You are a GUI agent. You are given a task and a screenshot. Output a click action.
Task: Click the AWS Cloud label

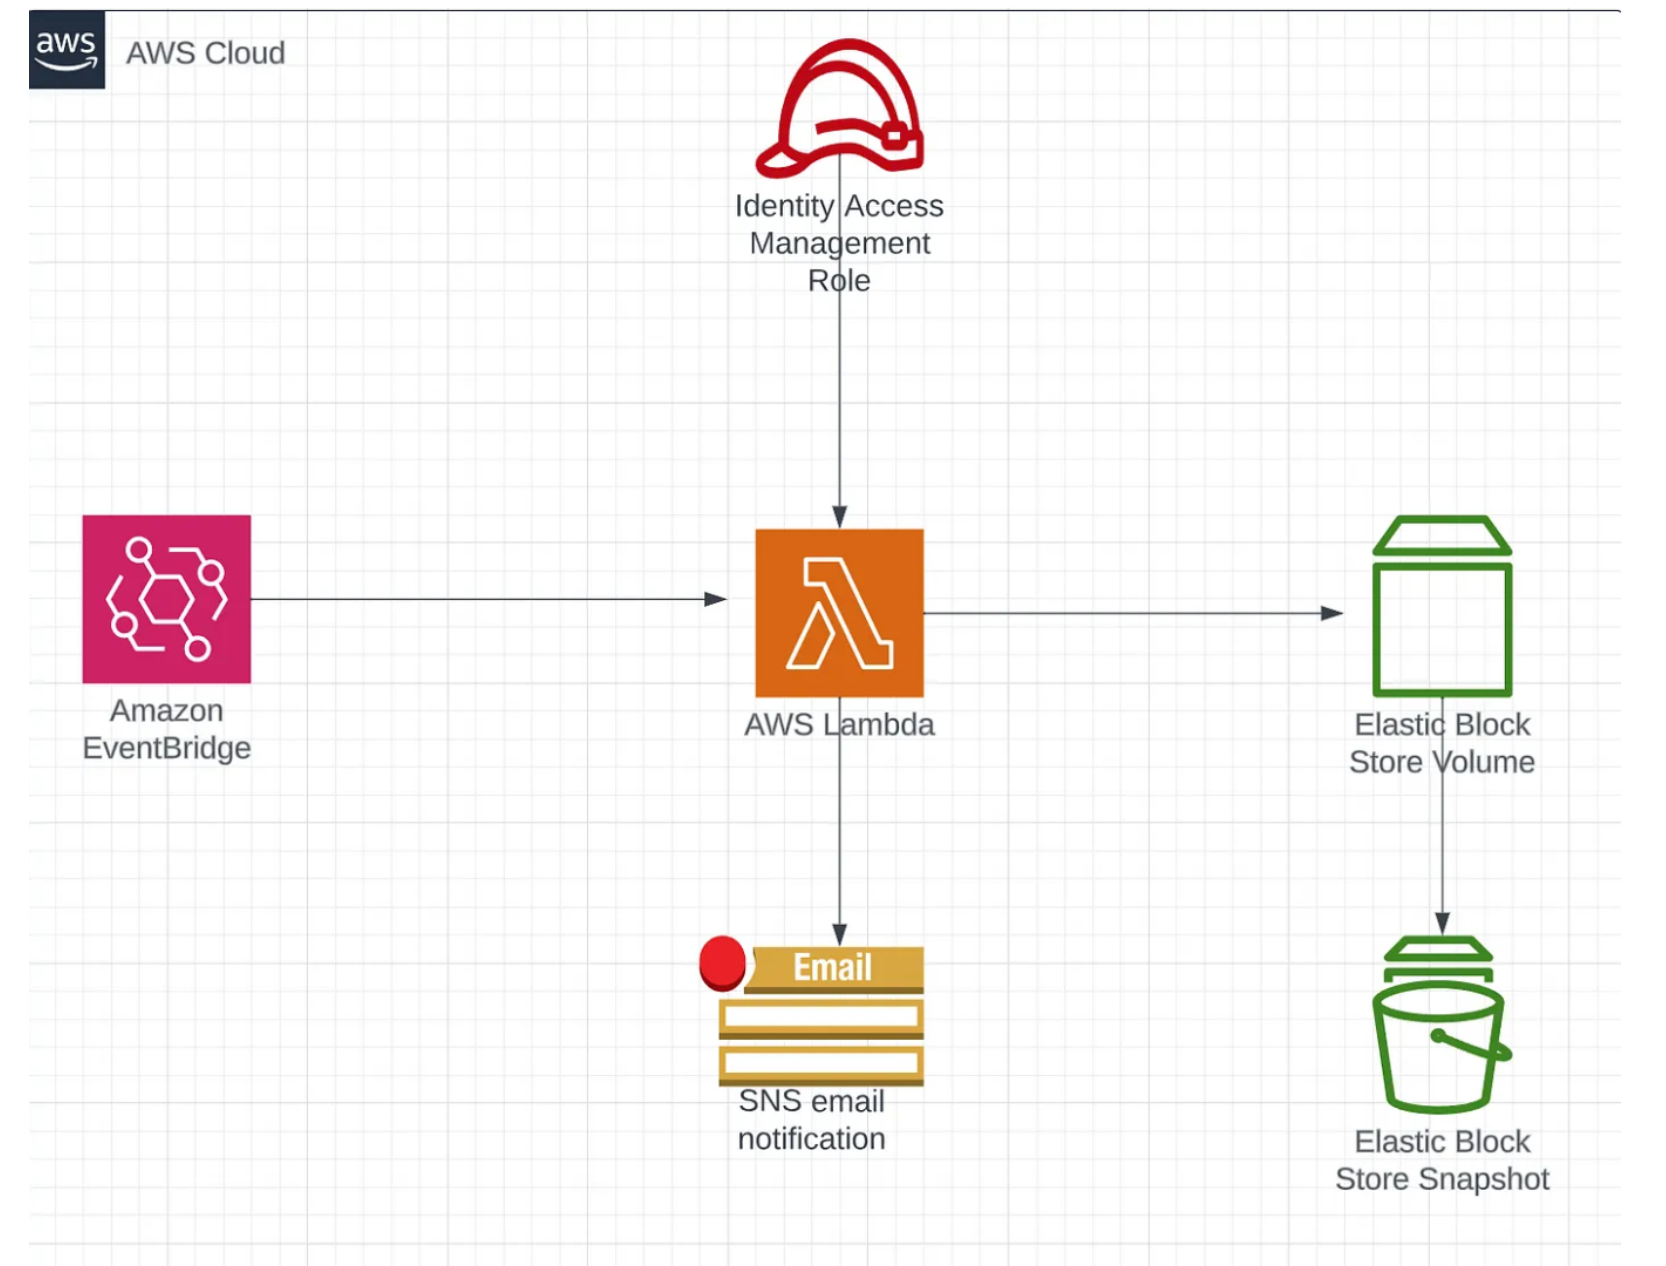click(x=205, y=53)
